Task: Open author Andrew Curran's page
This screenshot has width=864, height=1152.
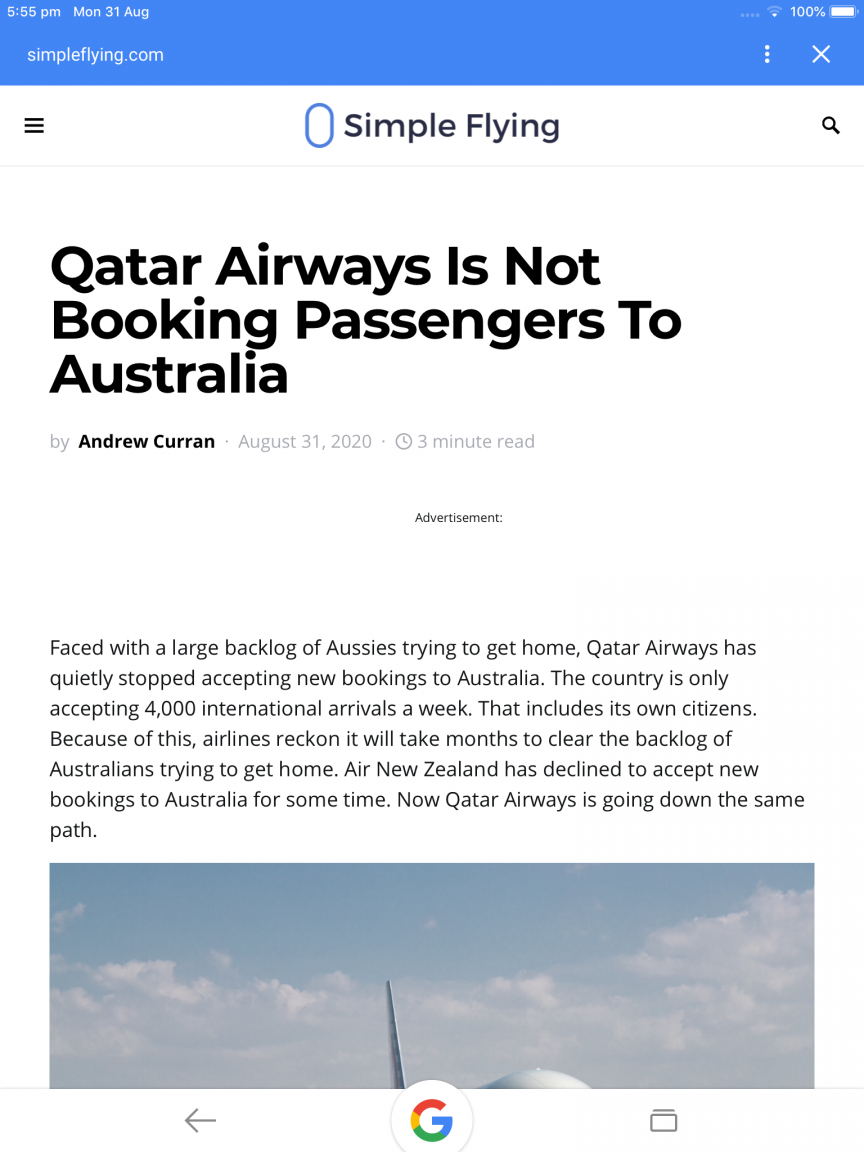Action: coord(147,442)
